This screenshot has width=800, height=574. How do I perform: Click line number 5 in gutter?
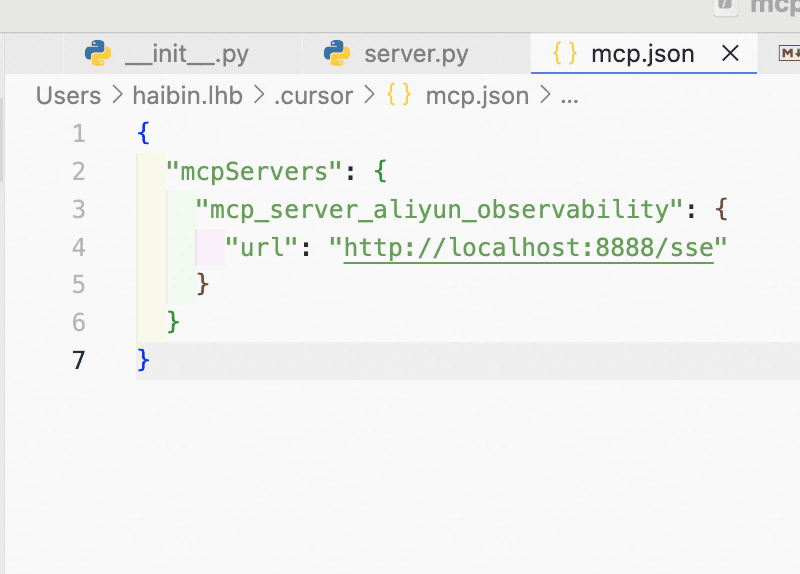79,285
